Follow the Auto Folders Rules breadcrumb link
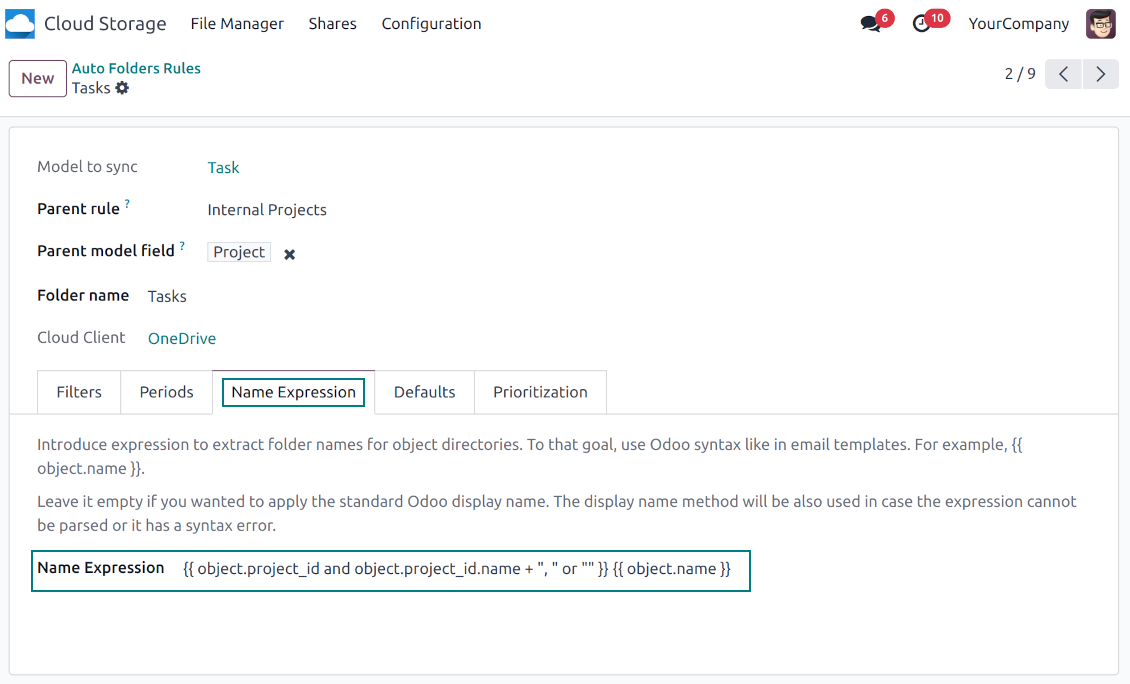Screen dimensions: 1130x684 [x=136, y=68]
